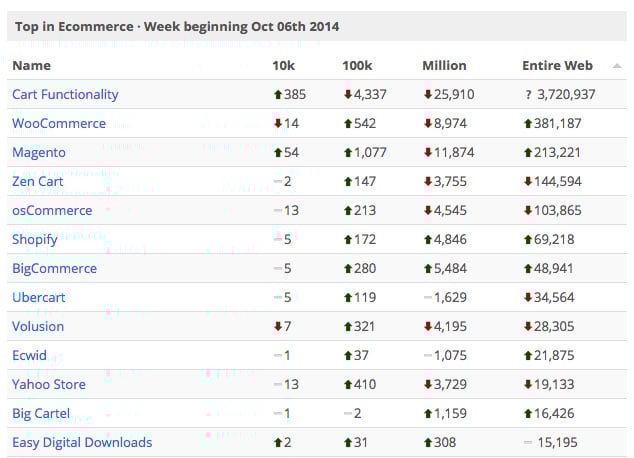Click the up arrow beside 381,187
Screen dimensions: 634x458
[x=528, y=124]
